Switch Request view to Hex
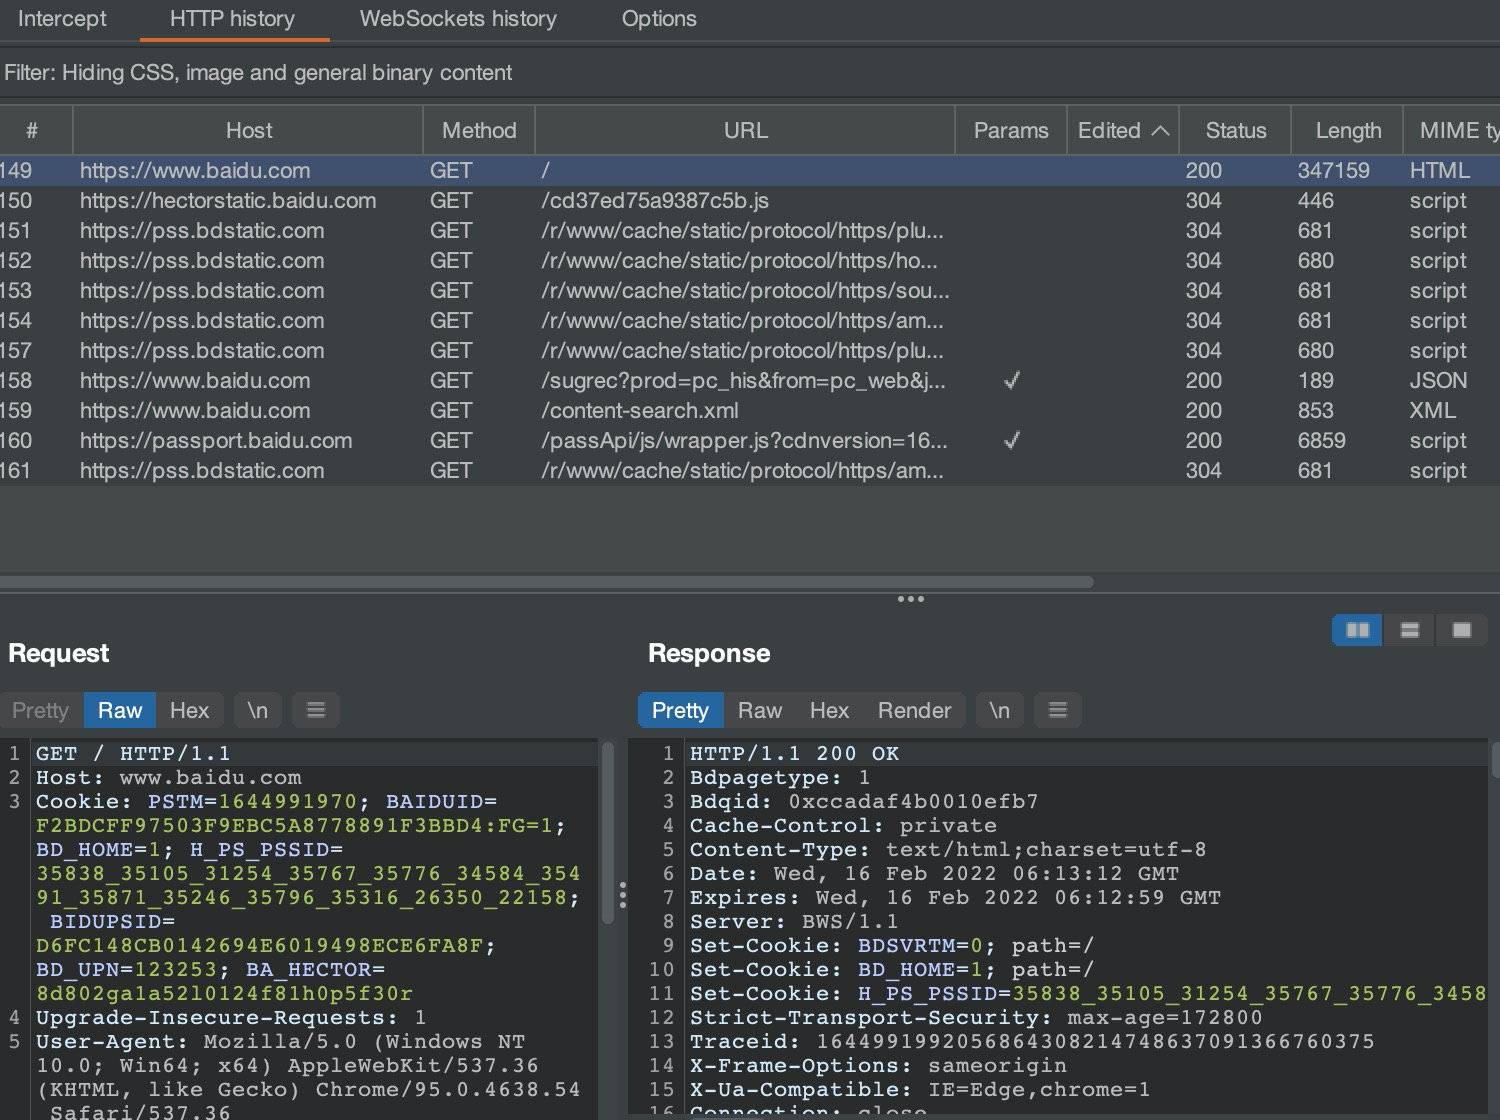The image size is (1500, 1120). (x=189, y=710)
